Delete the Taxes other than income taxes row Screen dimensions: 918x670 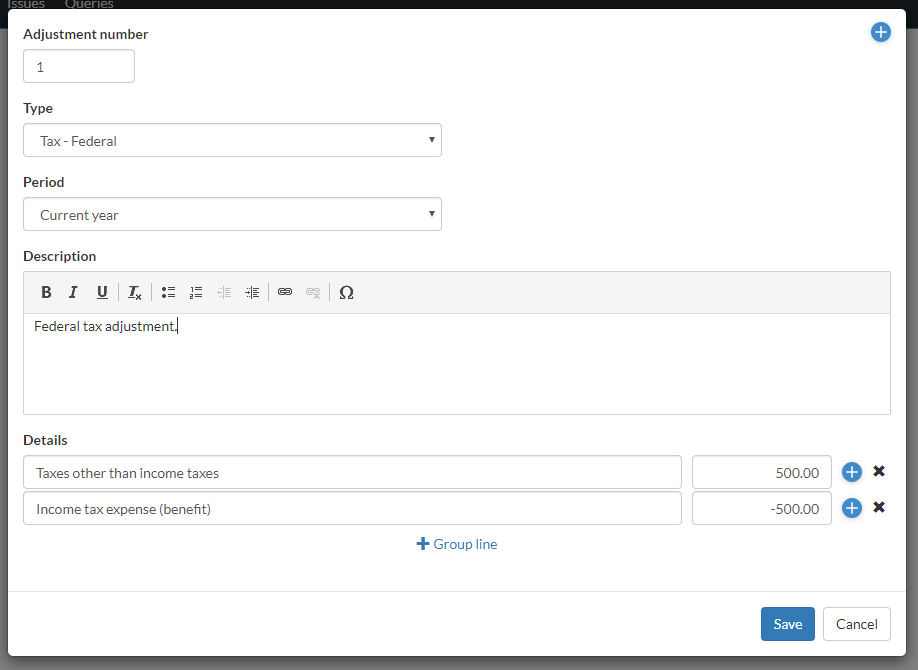pyautogui.click(x=879, y=472)
